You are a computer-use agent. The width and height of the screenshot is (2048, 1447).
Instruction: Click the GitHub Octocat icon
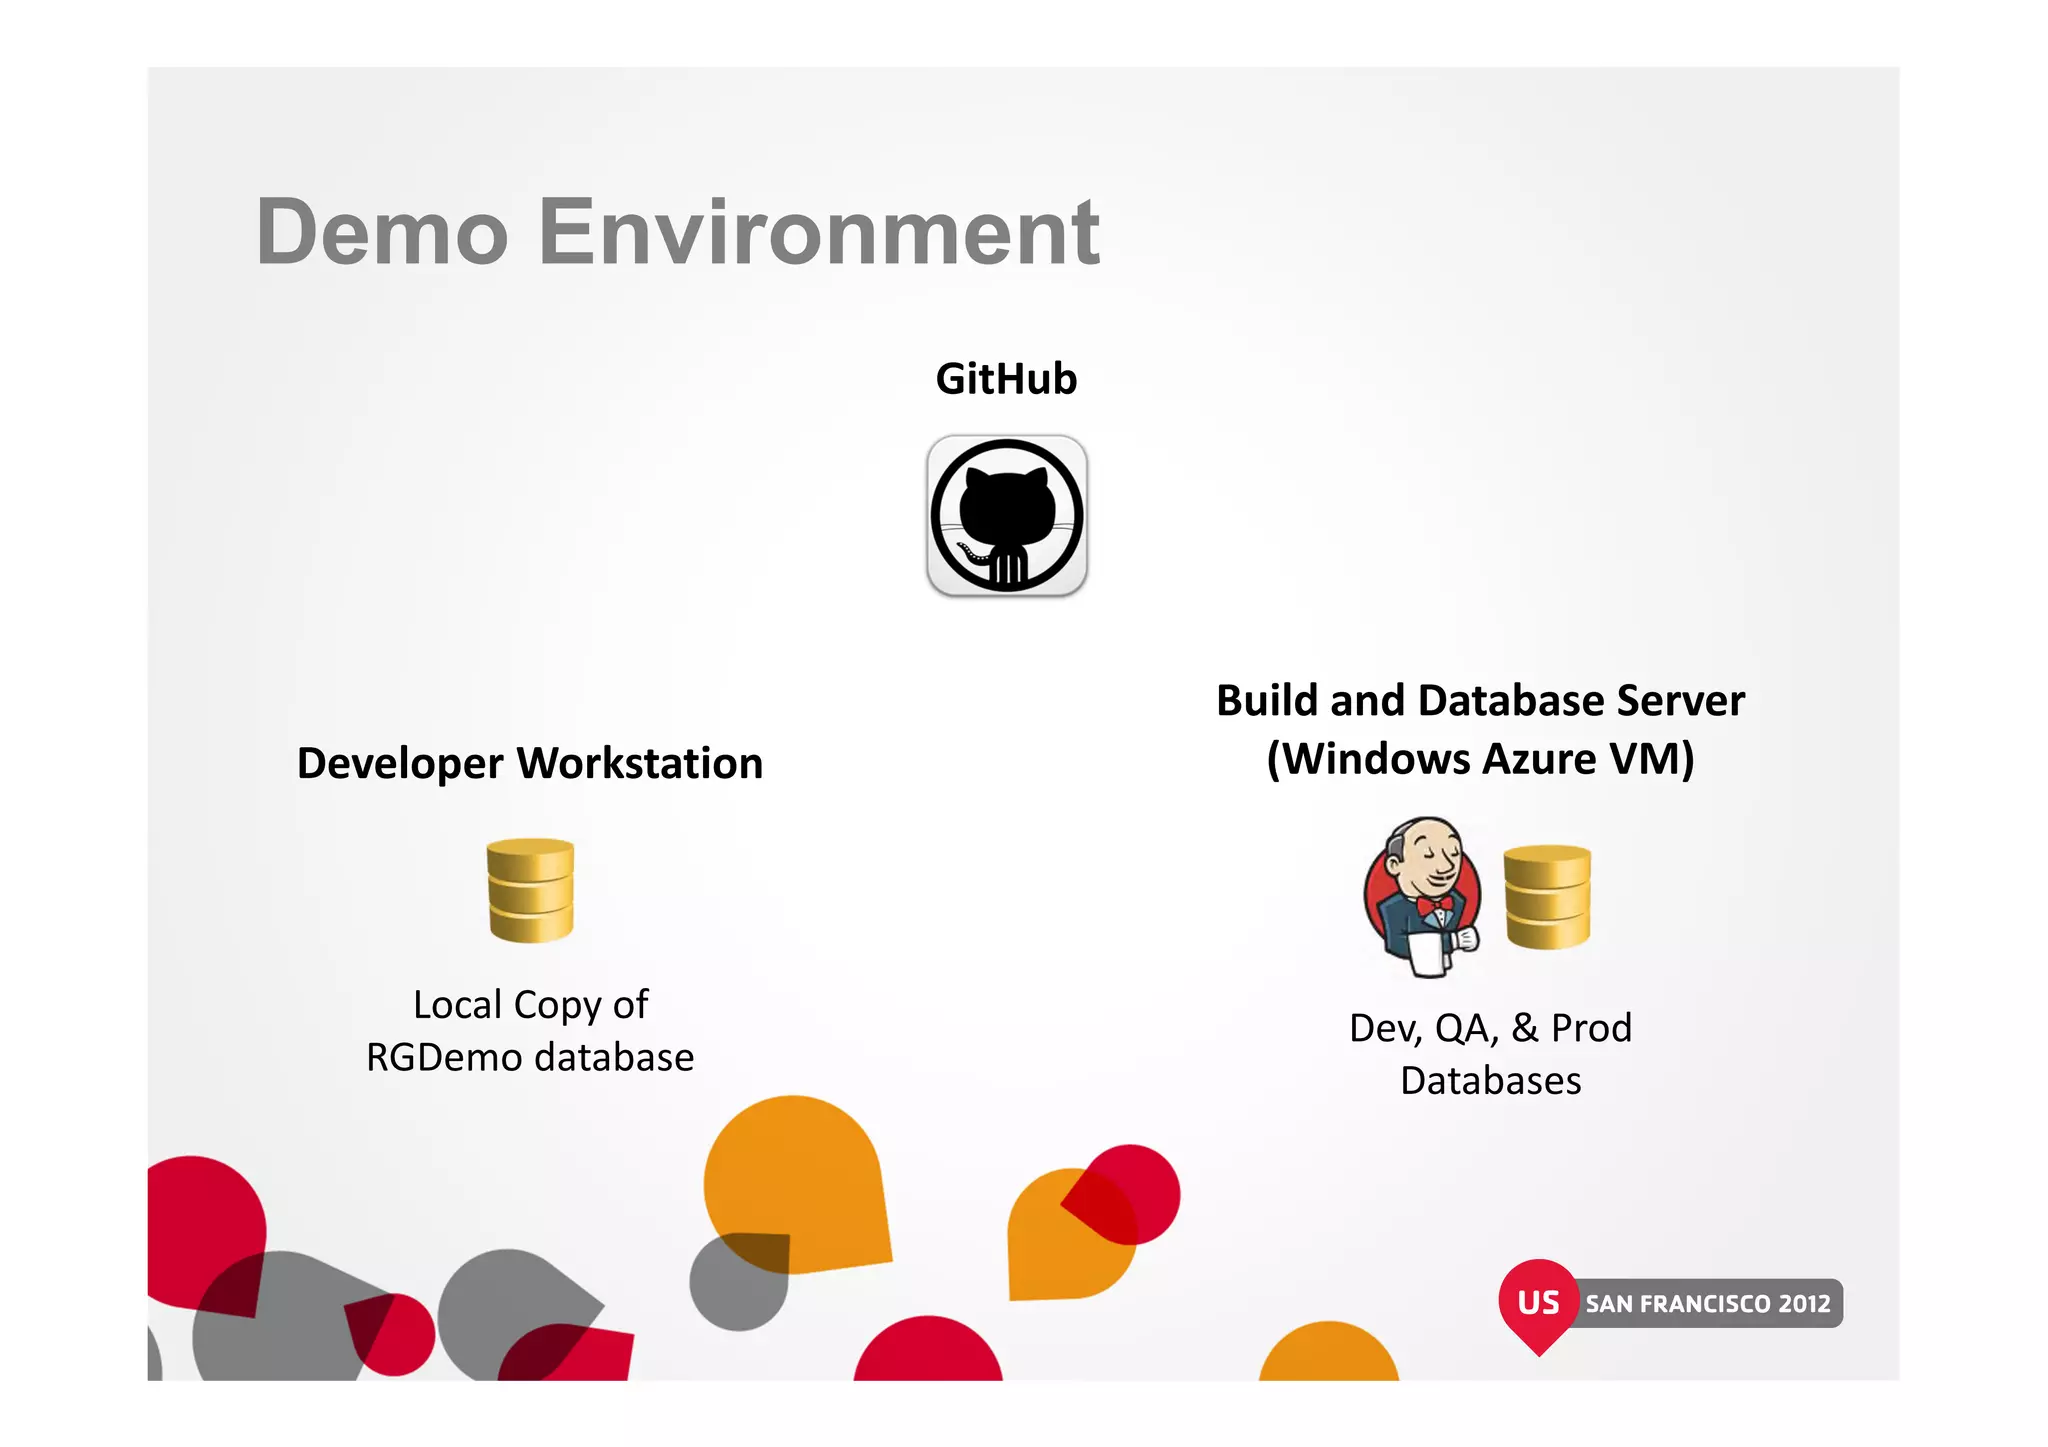point(1007,516)
